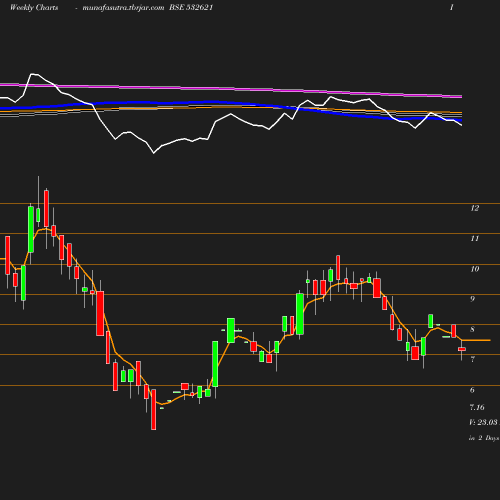Click the 8 price axis label

pos(472,329)
